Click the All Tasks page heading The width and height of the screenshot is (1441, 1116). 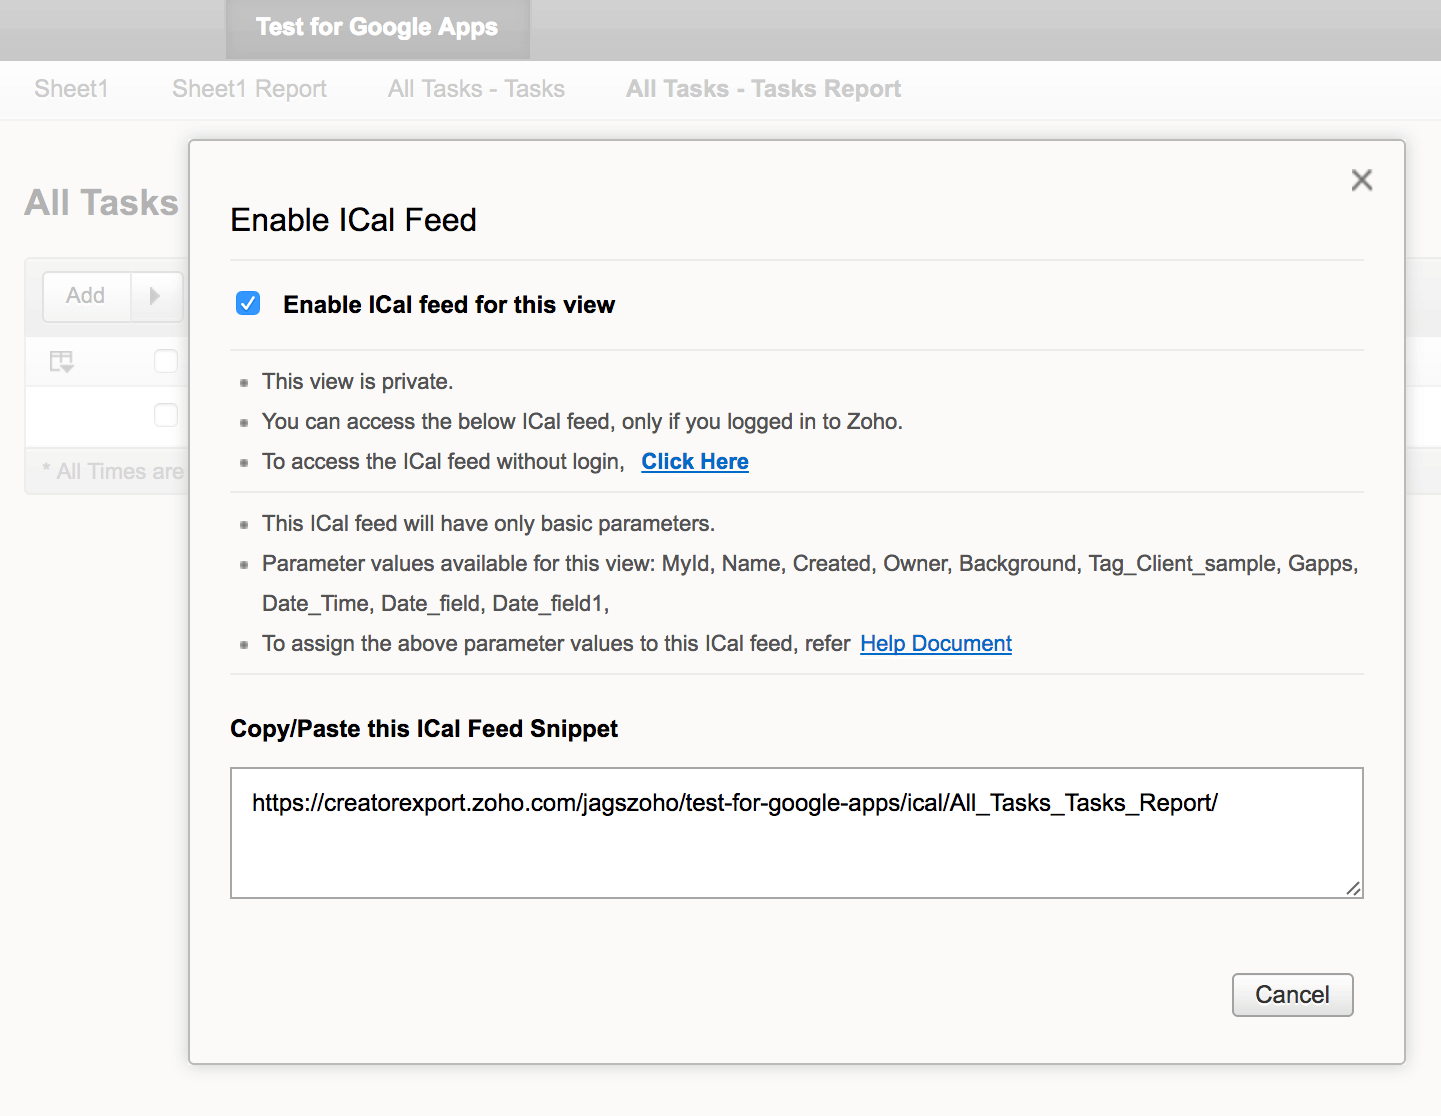pyautogui.click(x=102, y=203)
